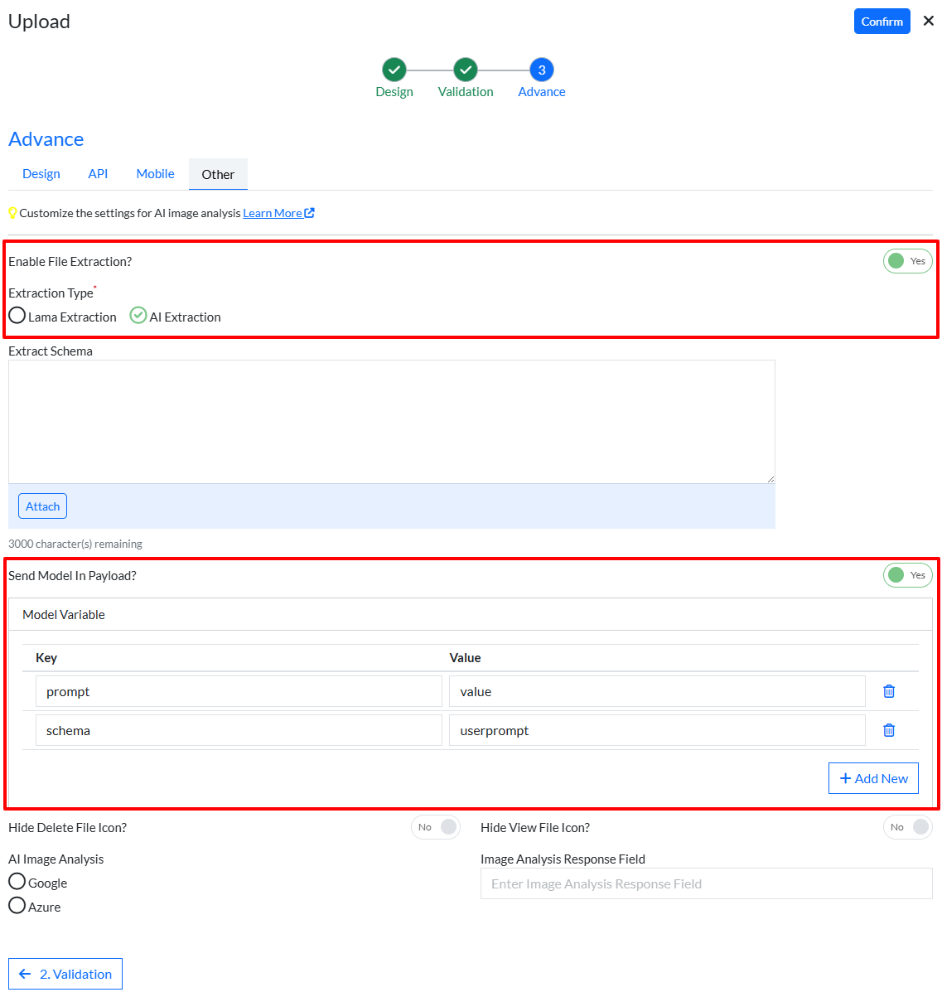
Task: Disable the Enable File Extraction toggle
Action: click(x=907, y=261)
